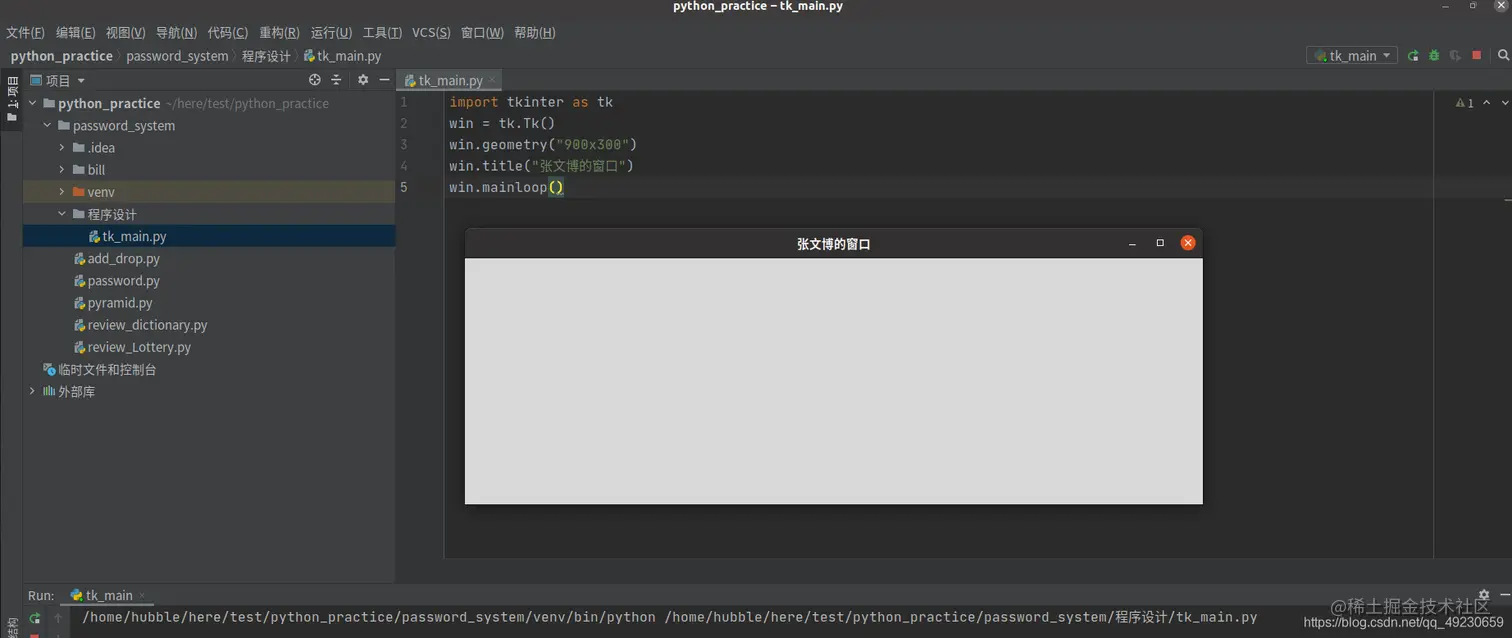Screen dimensions: 1512x638
Task: Open the VCS(S) menu
Action: click(431, 33)
